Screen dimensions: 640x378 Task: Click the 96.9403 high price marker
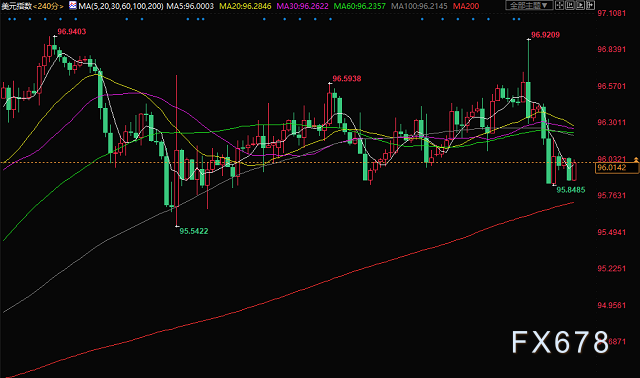pos(72,31)
